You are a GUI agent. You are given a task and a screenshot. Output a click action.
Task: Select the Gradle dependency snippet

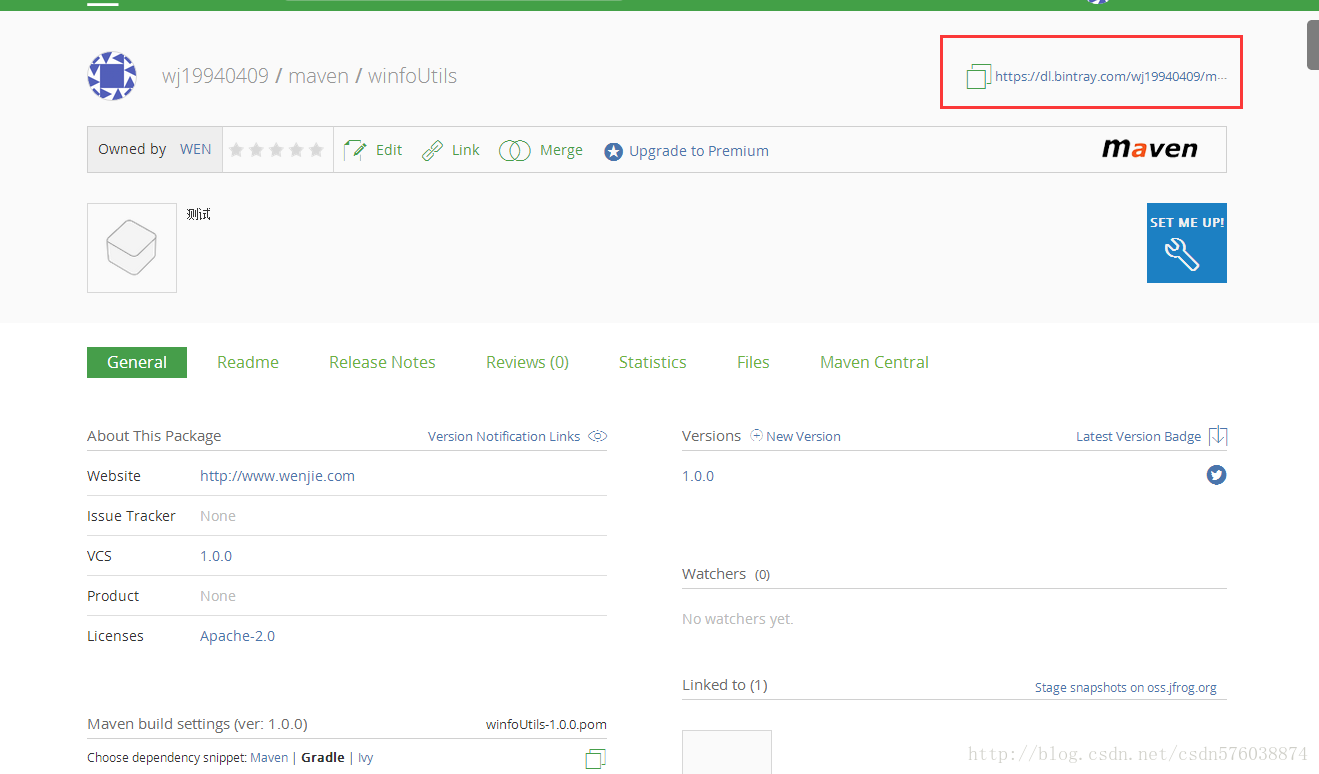pos(323,758)
